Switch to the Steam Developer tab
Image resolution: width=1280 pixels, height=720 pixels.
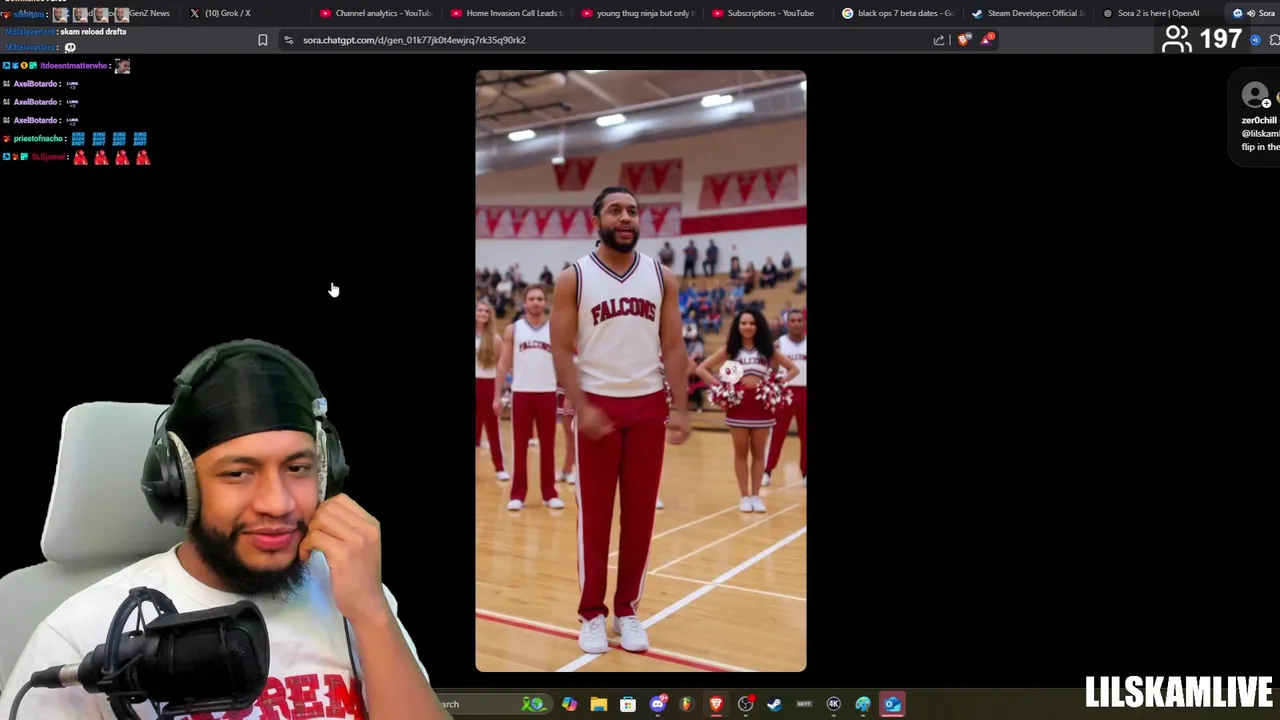point(1030,13)
